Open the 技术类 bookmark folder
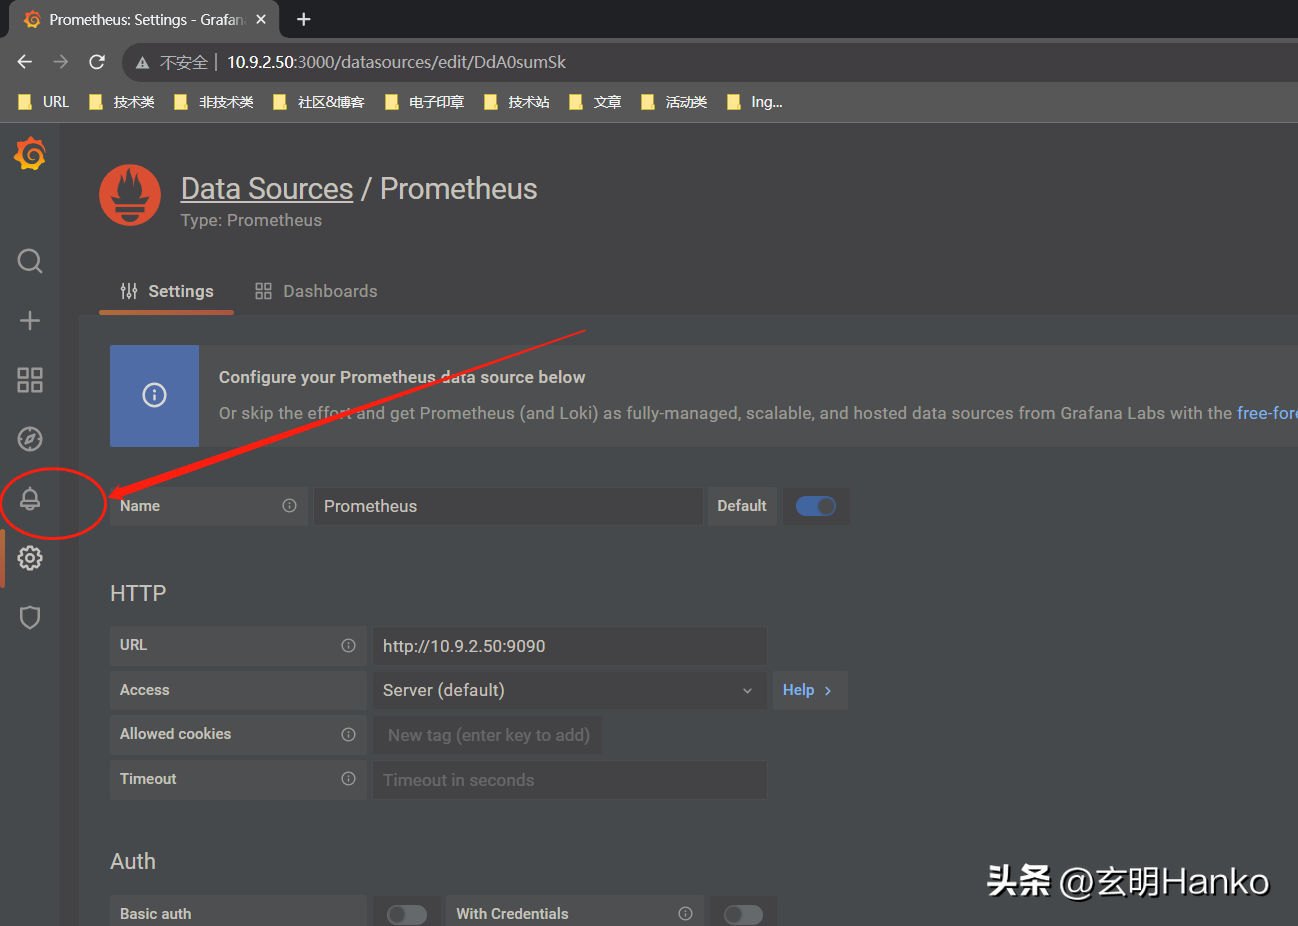The height and width of the screenshot is (926, 1298). (x=122, y=102)
